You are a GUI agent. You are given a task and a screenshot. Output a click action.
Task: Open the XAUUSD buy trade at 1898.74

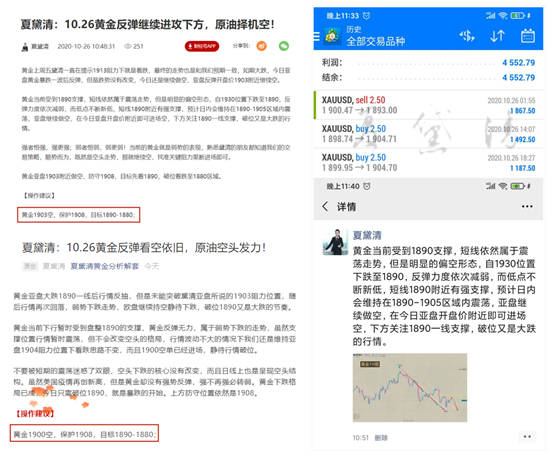point(428,134)
